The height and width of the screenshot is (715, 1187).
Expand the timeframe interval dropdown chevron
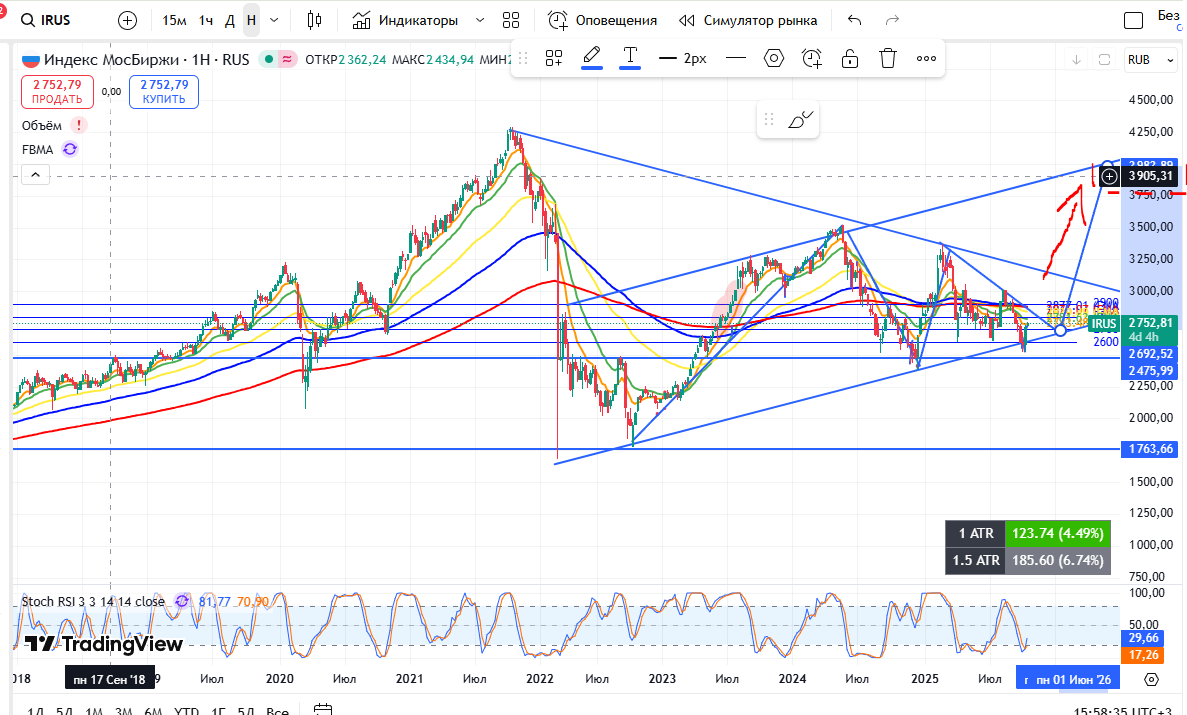coord(274,20)
